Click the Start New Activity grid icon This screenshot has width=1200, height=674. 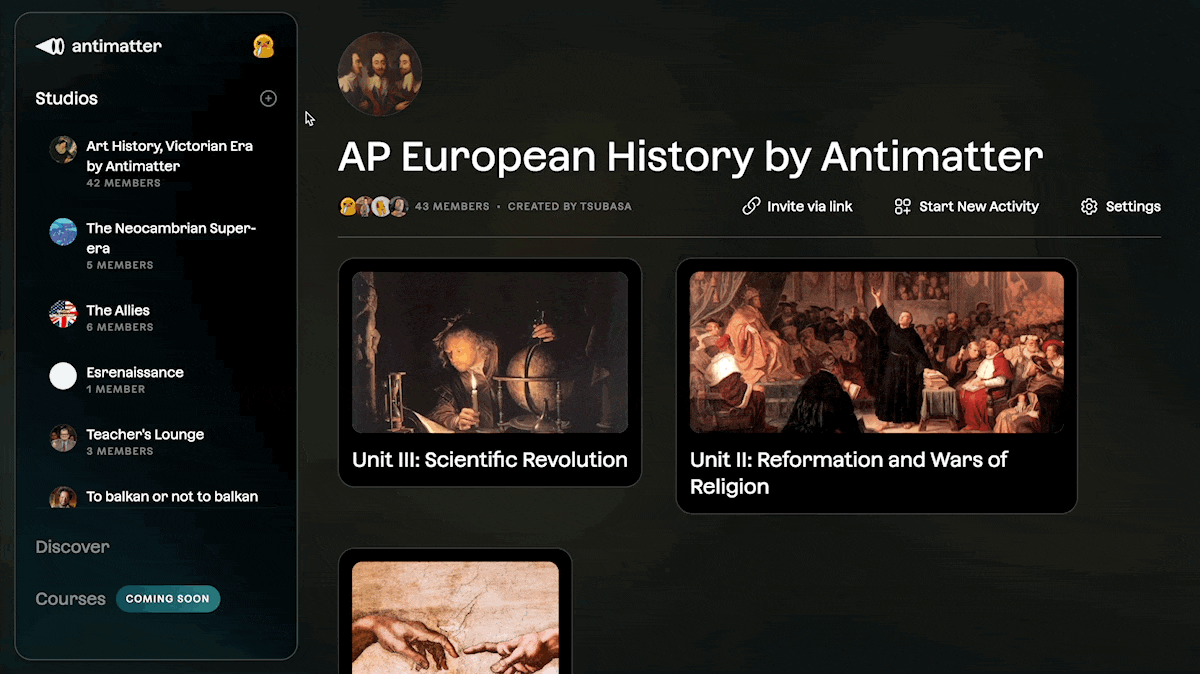click(x=902, y=206)
